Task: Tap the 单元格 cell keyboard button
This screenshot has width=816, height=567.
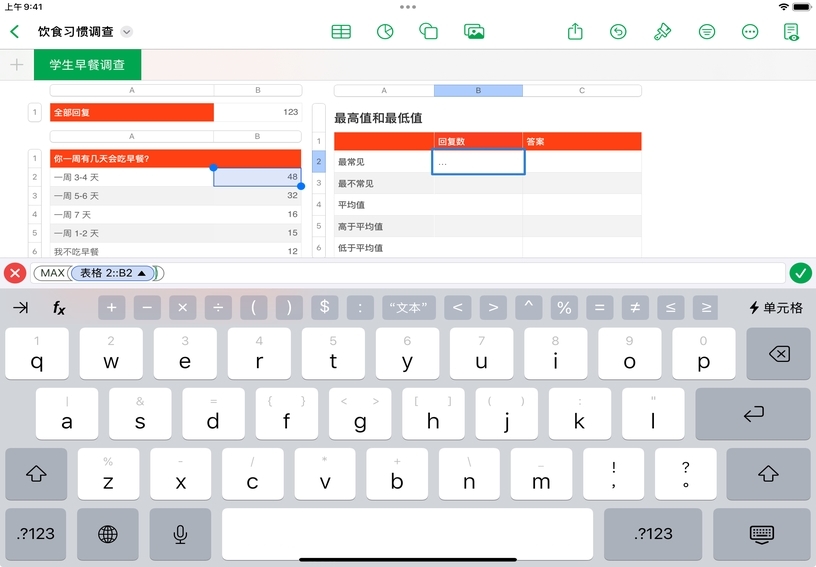Action: click(776, 308)
